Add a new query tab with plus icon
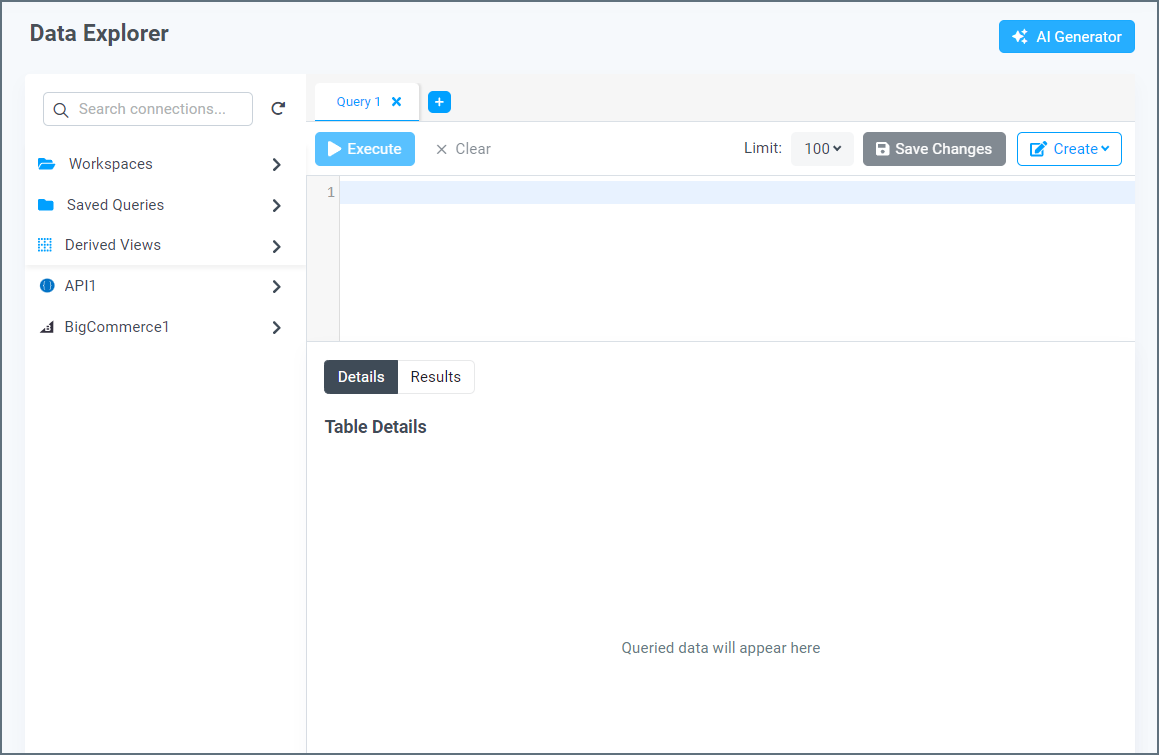The height and width of the screenshot is (755, 1159). (x=439, y=102)
